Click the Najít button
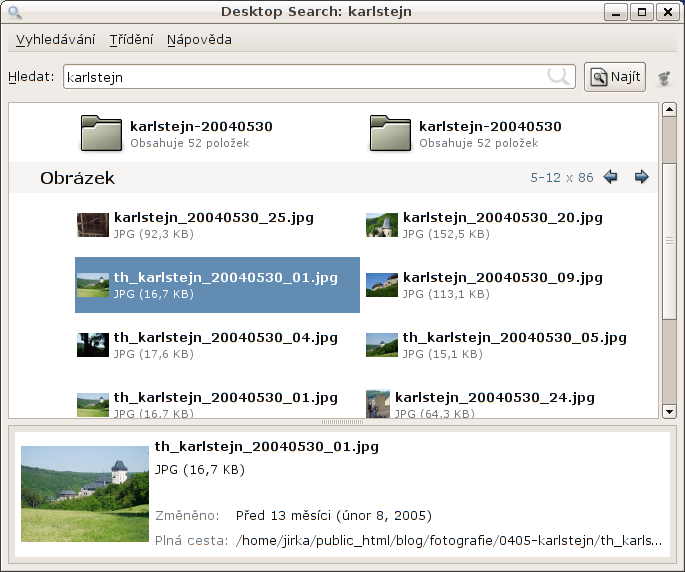This screenshot has width=685, height=572. coord(615,77)
